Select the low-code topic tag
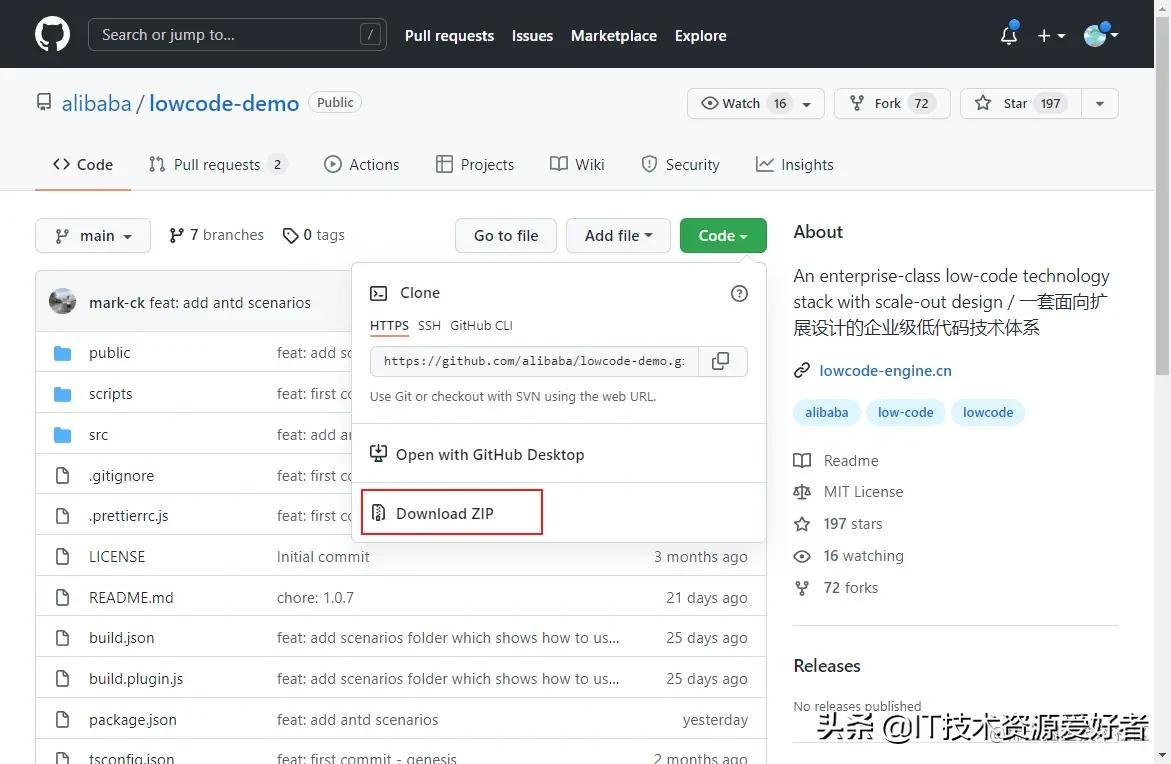The height and width of the screenshot is (764, 1171). [x=905, y=412]
